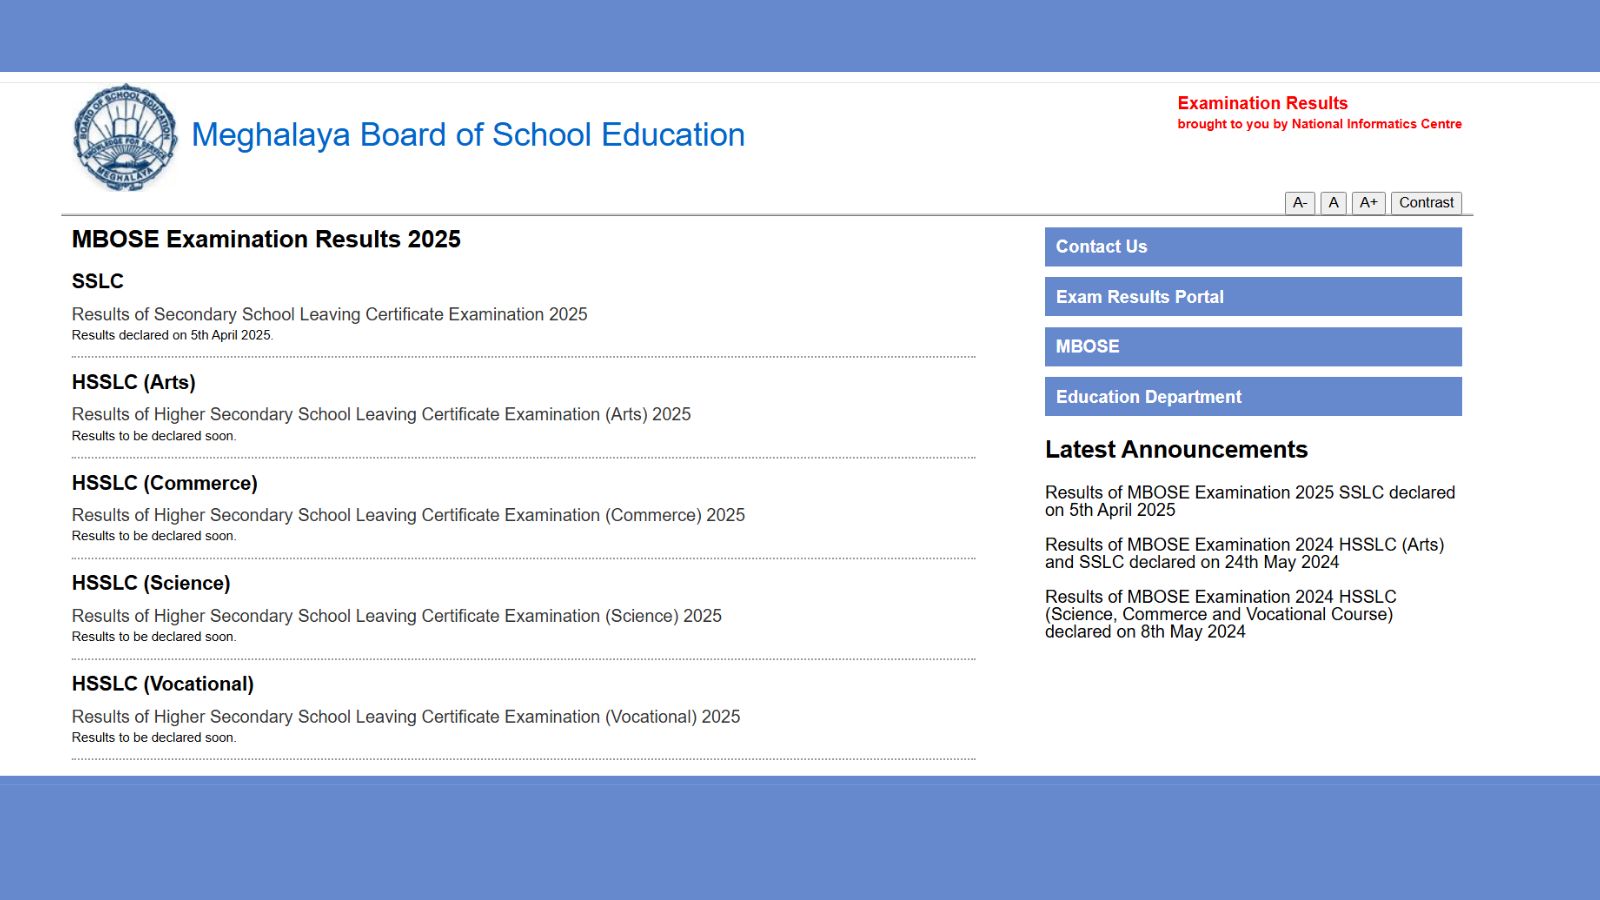The image size is (1600, 900).
Task: Open announcement for 2024 HSSLC Arts and SSLC
Action: point(1244,553)
